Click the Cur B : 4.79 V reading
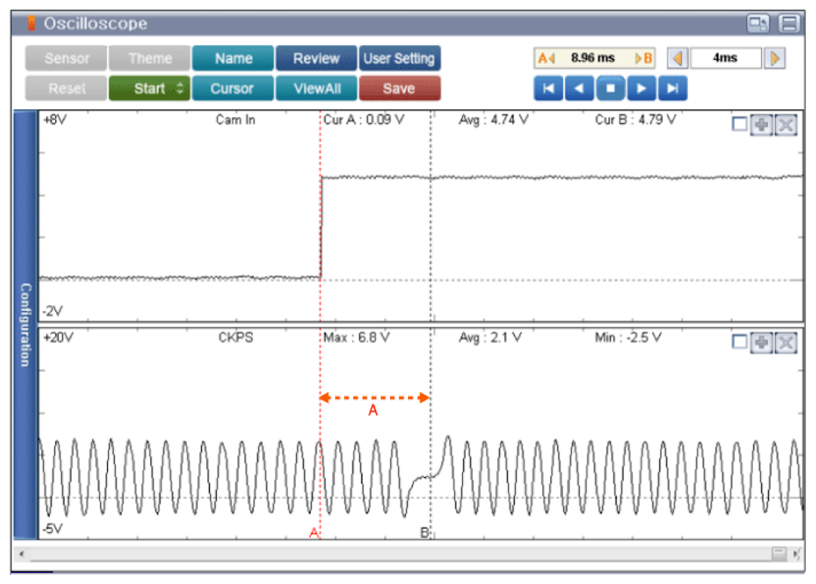This screenshot has width=816, height=584. [635, 120]
